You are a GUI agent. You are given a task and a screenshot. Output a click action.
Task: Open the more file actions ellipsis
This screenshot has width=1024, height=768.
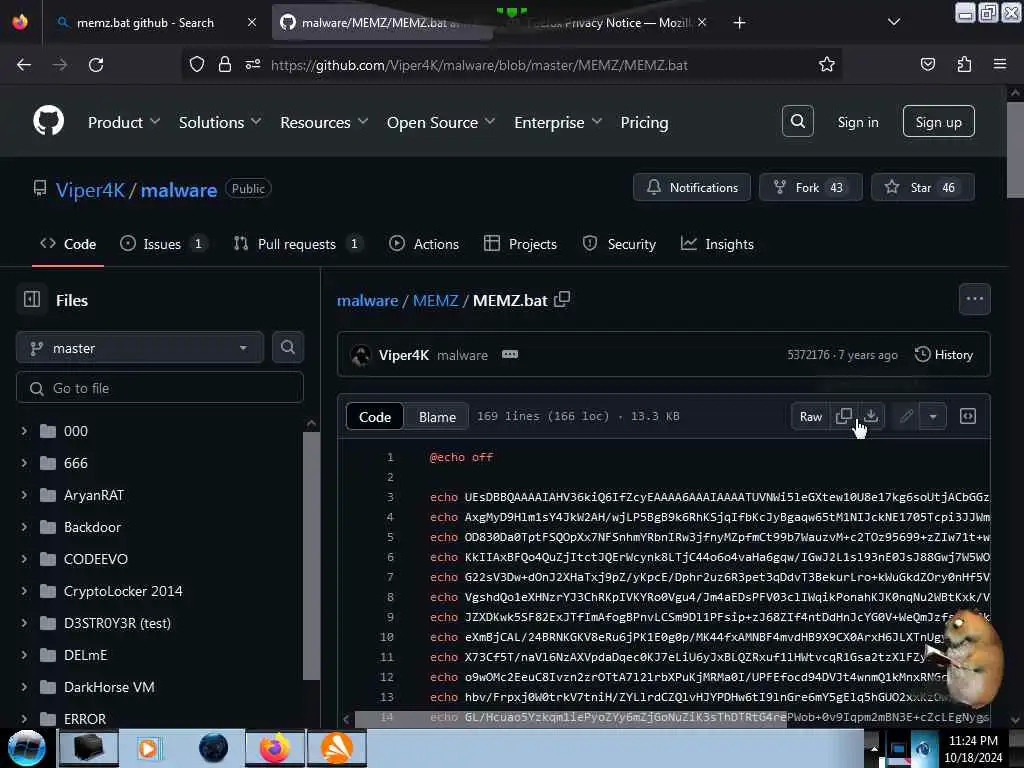point(974,299)
